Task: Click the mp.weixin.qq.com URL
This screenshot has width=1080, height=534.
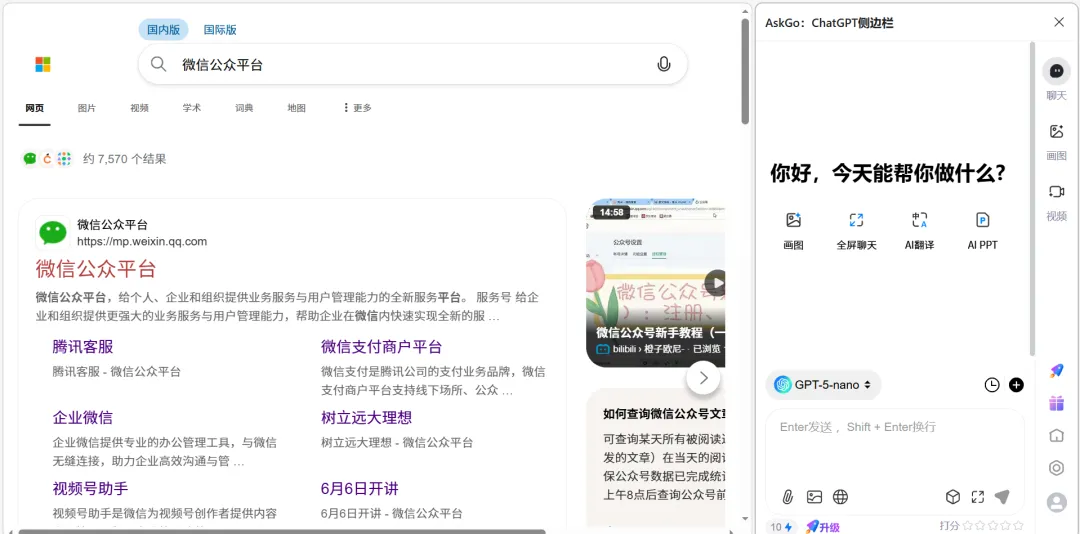Action: [x=142, y=242]
